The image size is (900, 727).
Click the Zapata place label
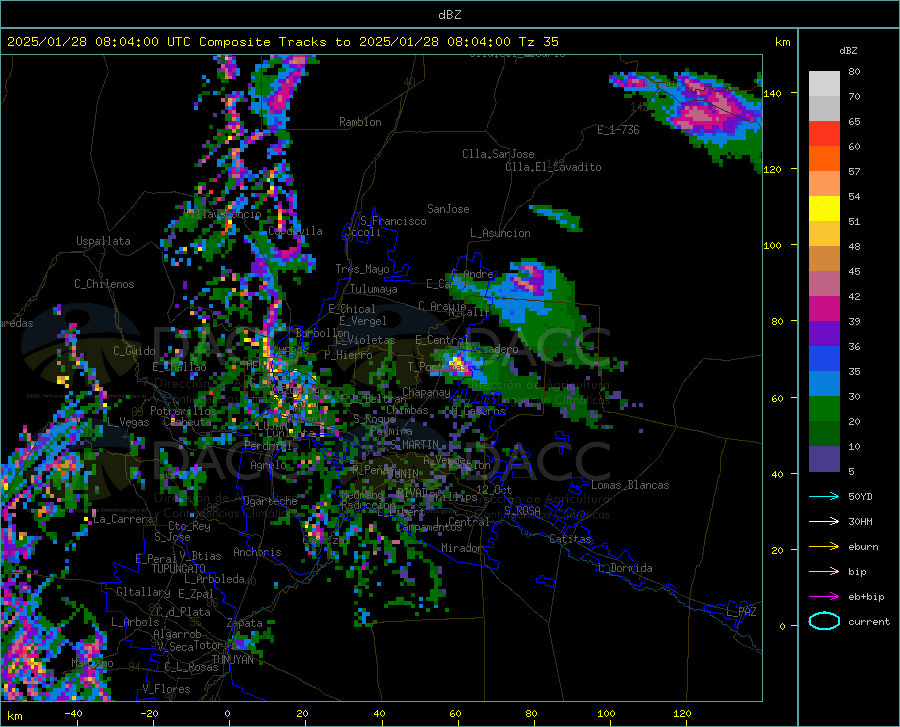pos(245,623)
